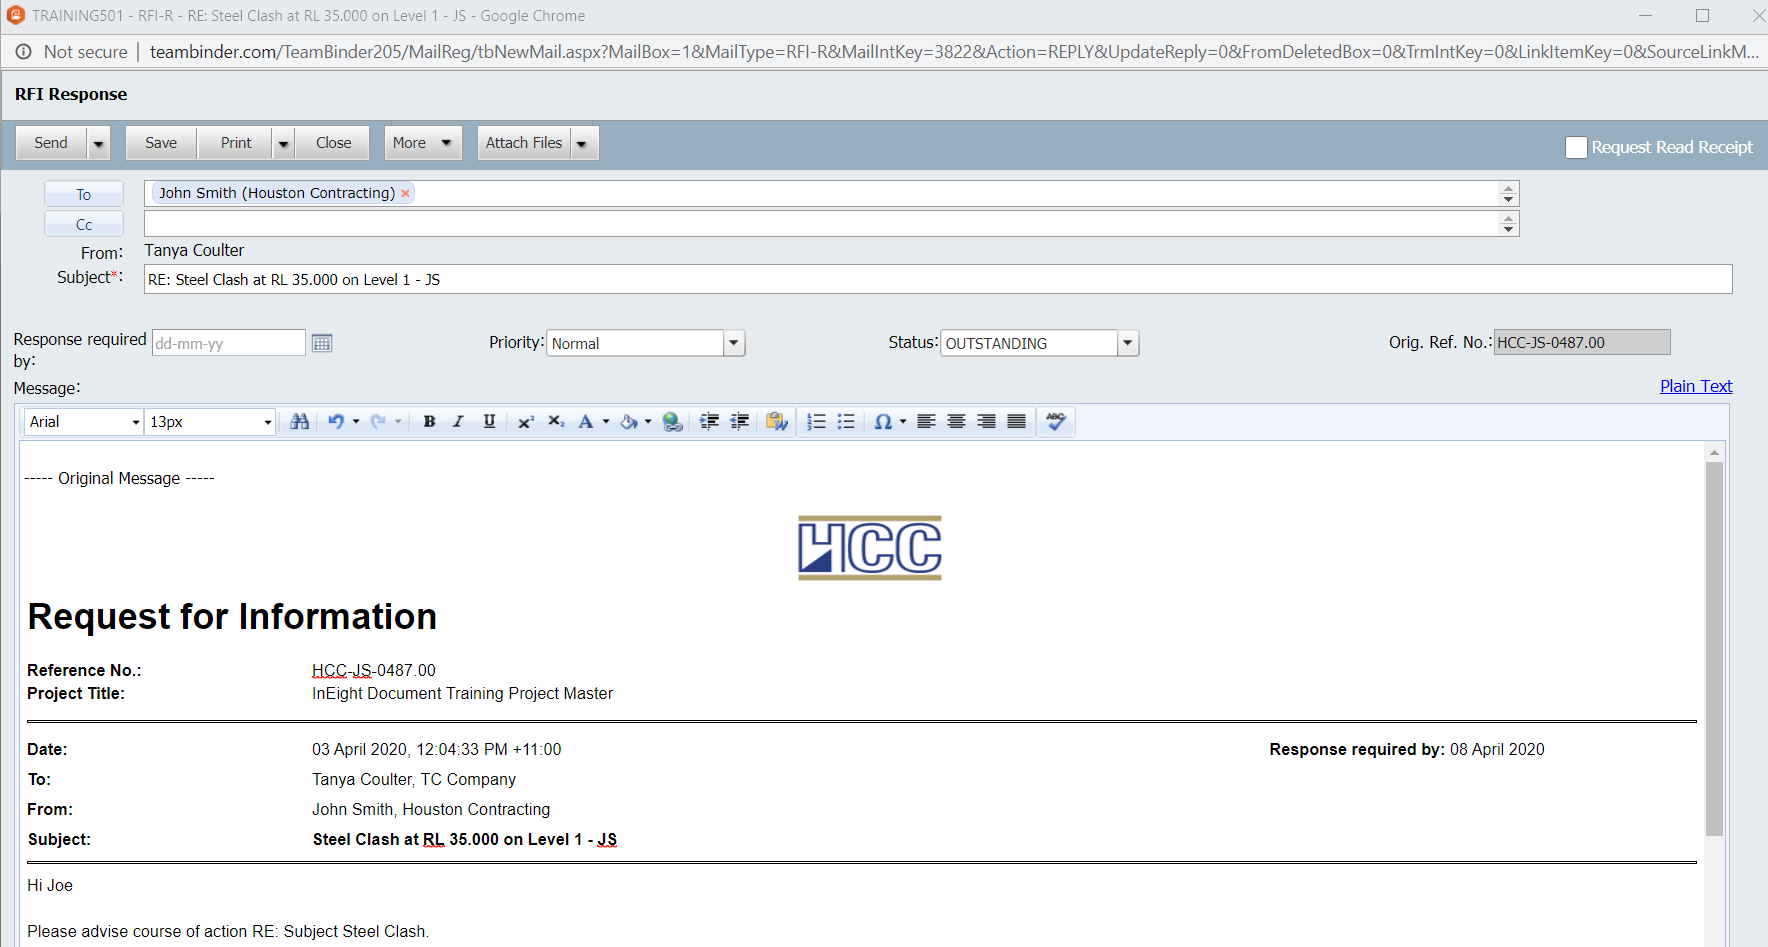Viewport: 1768px width, 947px height.
Task: Justify the message text
Action: (x=1016, y=421)
